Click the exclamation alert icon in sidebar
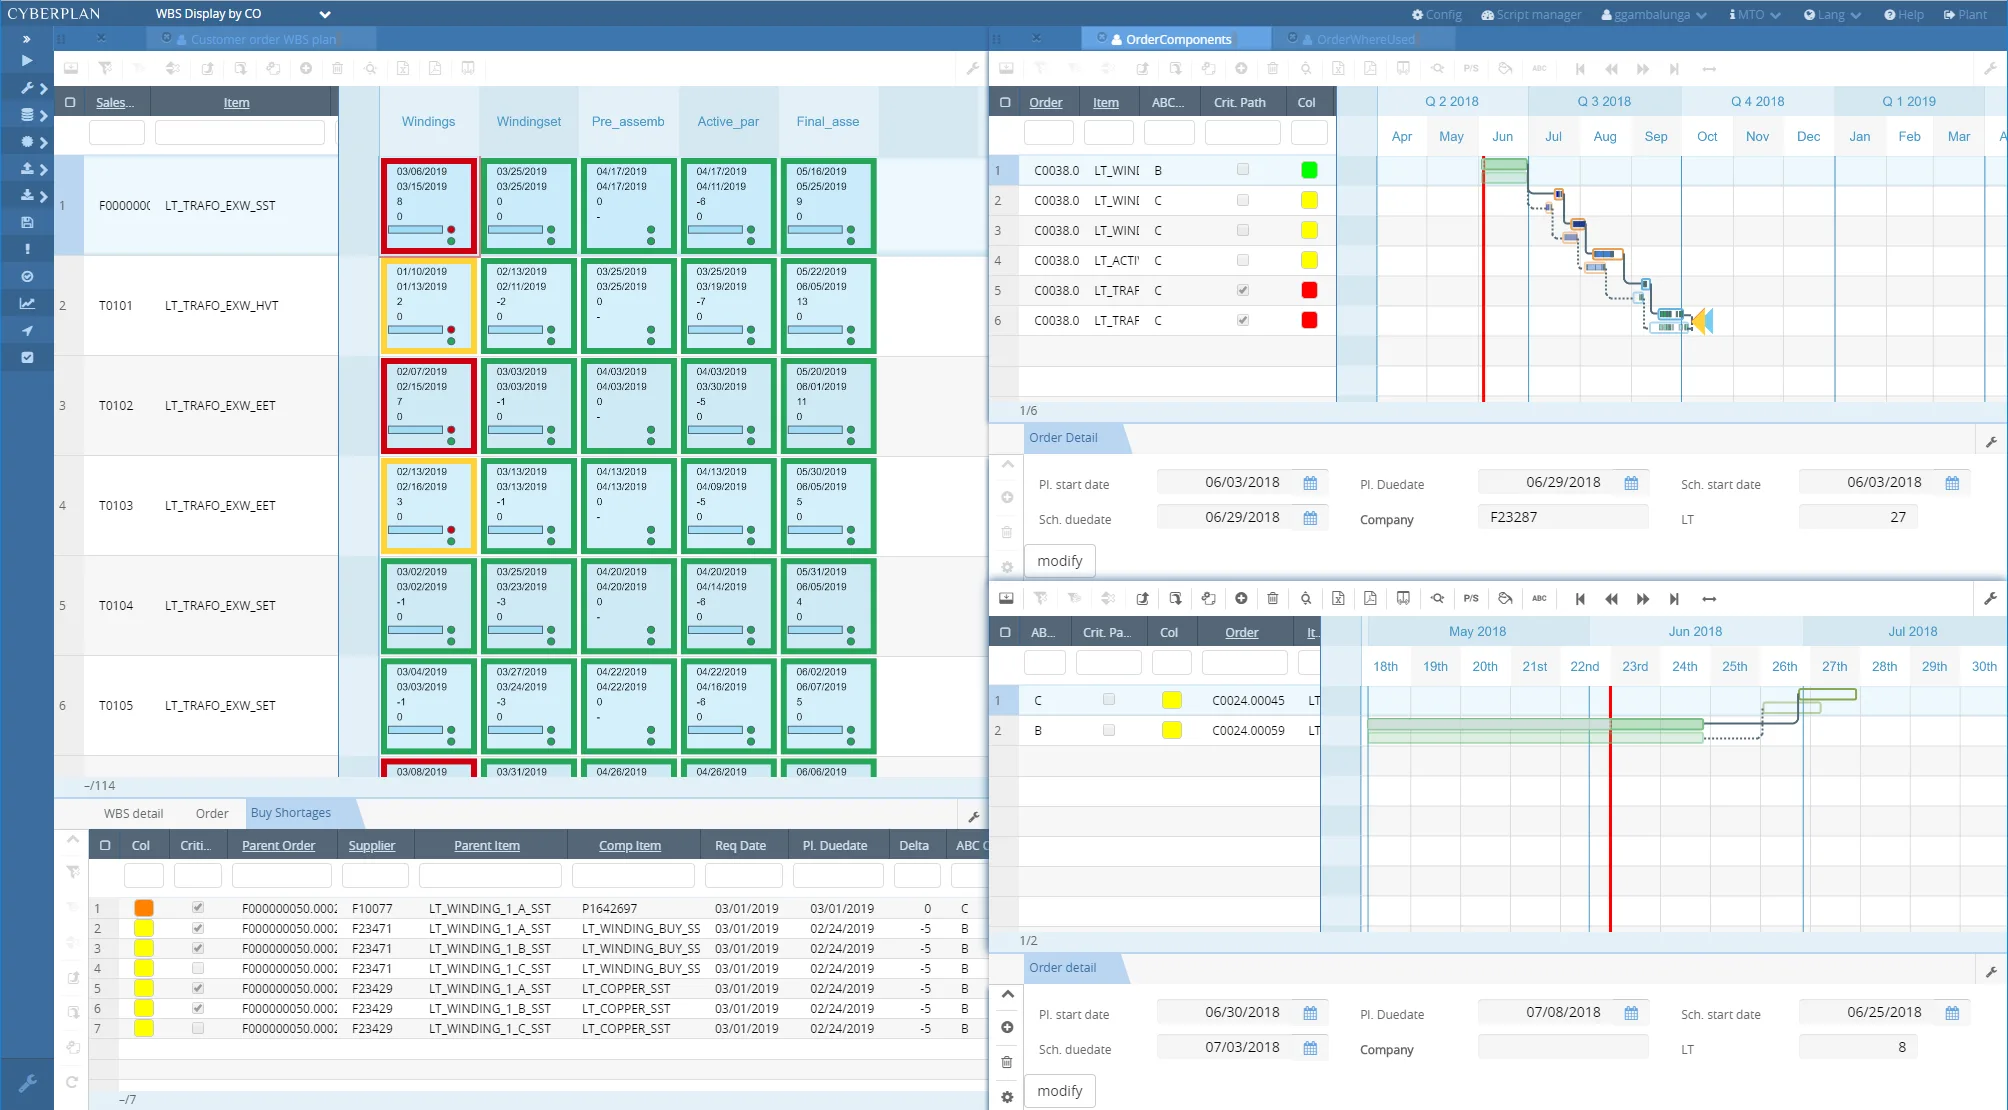 click(27, 249)
